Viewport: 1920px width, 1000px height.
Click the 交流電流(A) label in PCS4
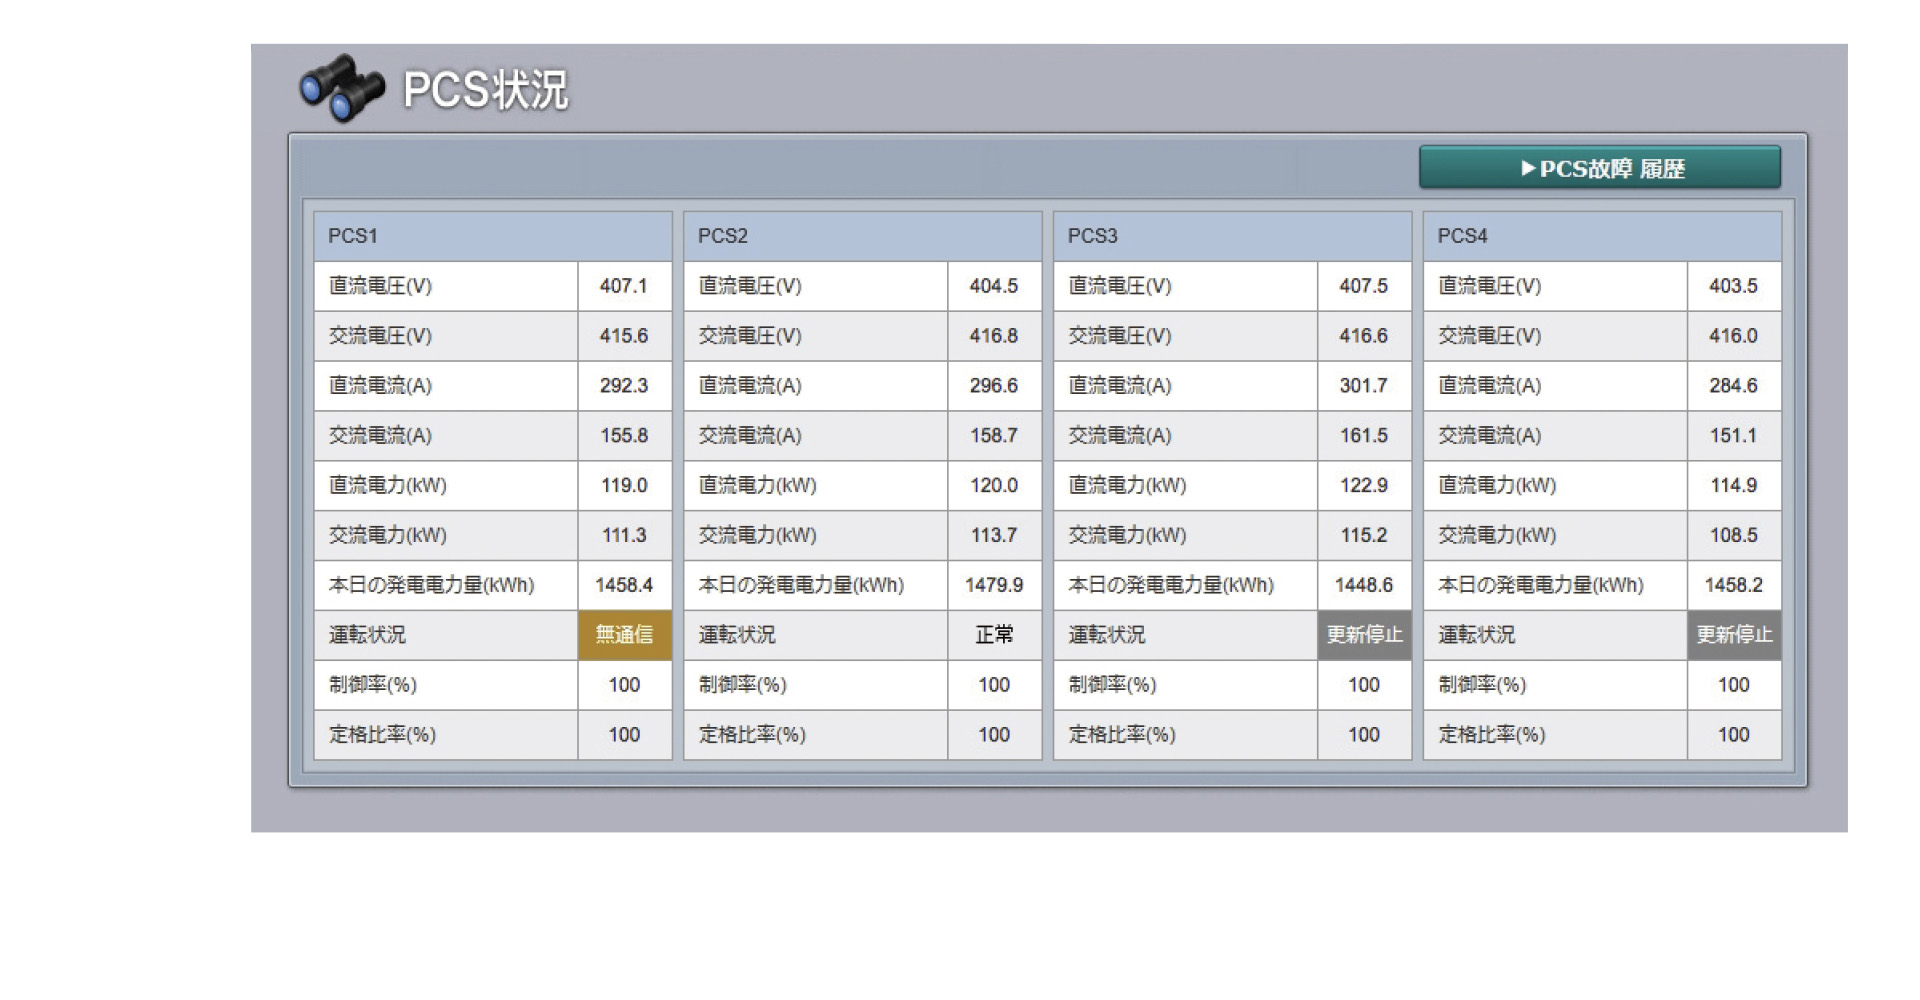coord(1491,436)
